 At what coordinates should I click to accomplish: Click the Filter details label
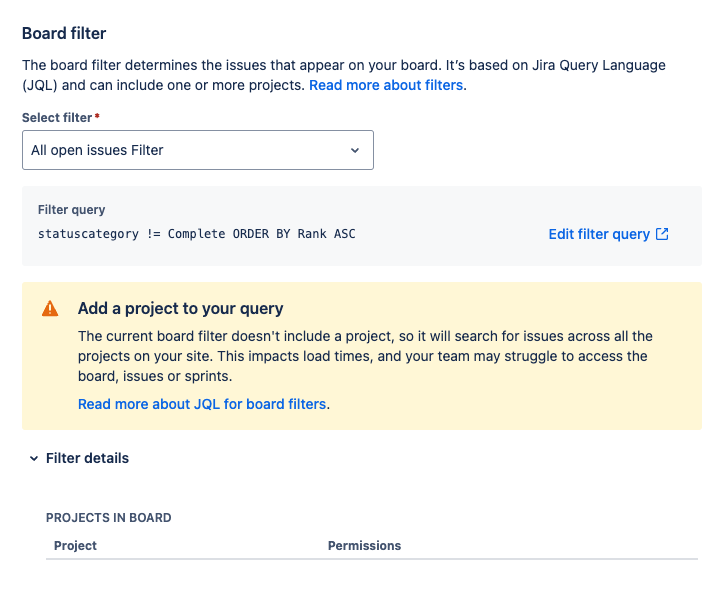(x=87, y=458)
